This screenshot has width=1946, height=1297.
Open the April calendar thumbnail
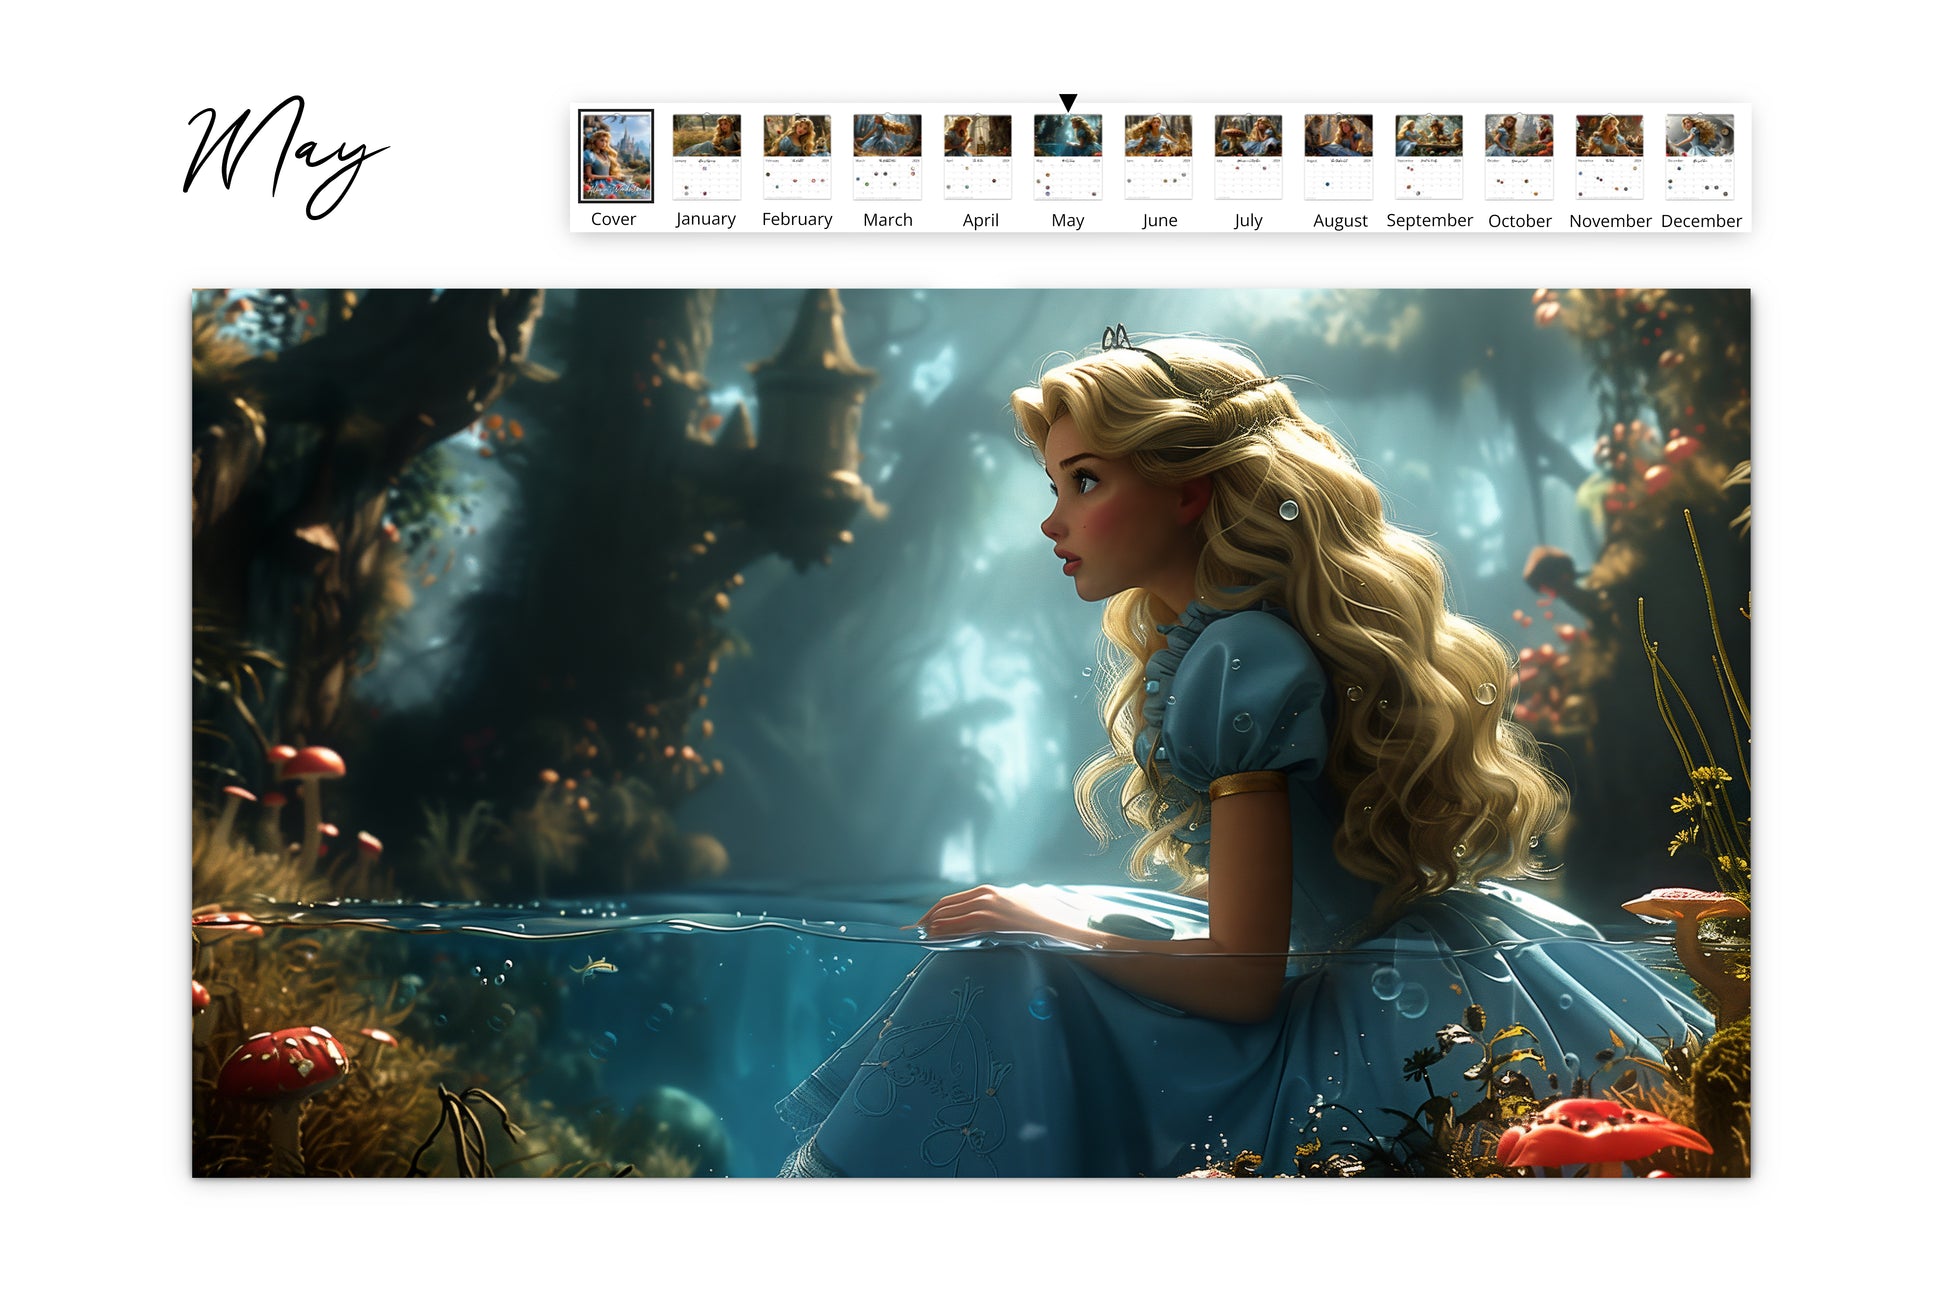click(978, 157)
